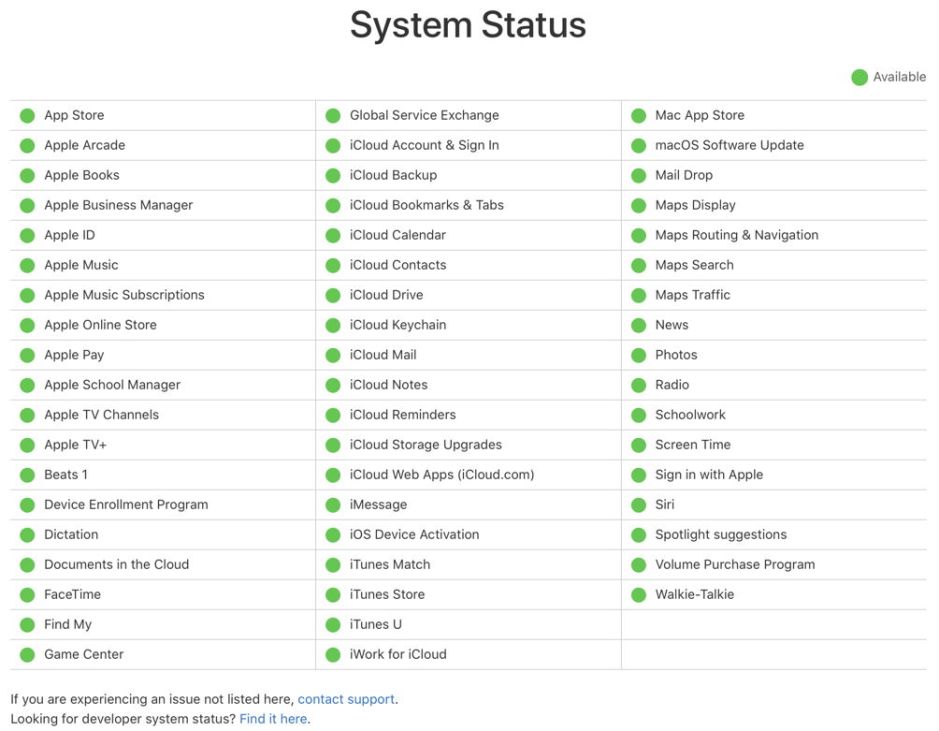
Task: Click the FaceTime service name
Action: [x=72, y=595]
